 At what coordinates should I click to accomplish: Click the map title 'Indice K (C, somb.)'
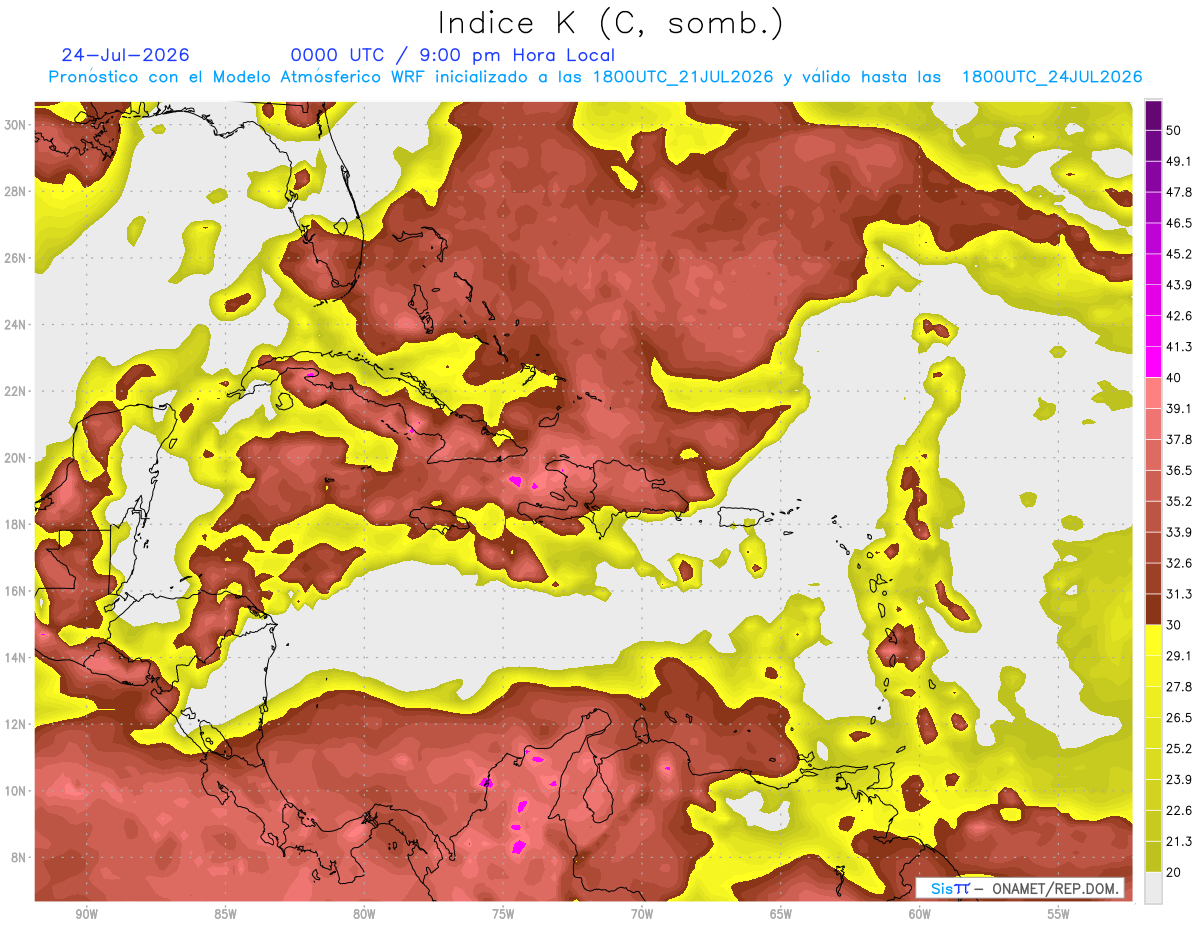[x=610, y=22]
